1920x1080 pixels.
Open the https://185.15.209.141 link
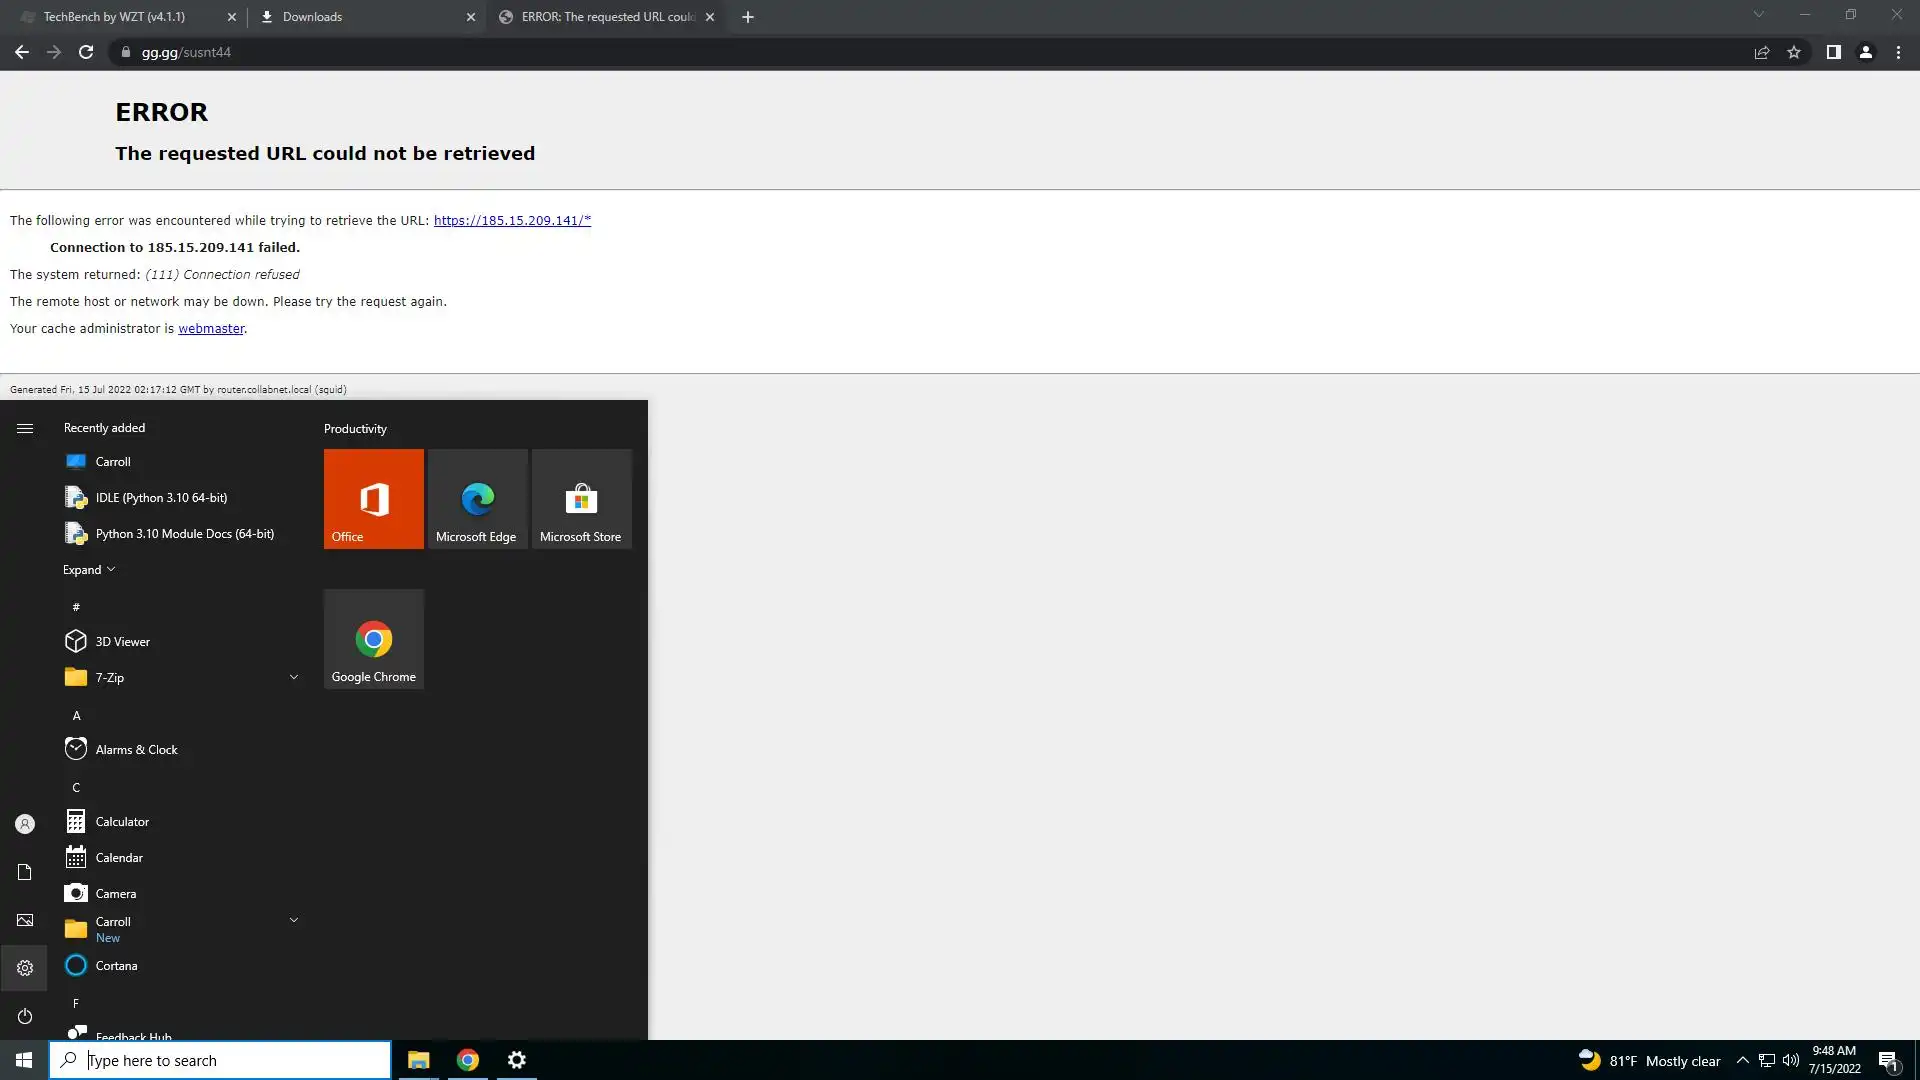point(512,221)
